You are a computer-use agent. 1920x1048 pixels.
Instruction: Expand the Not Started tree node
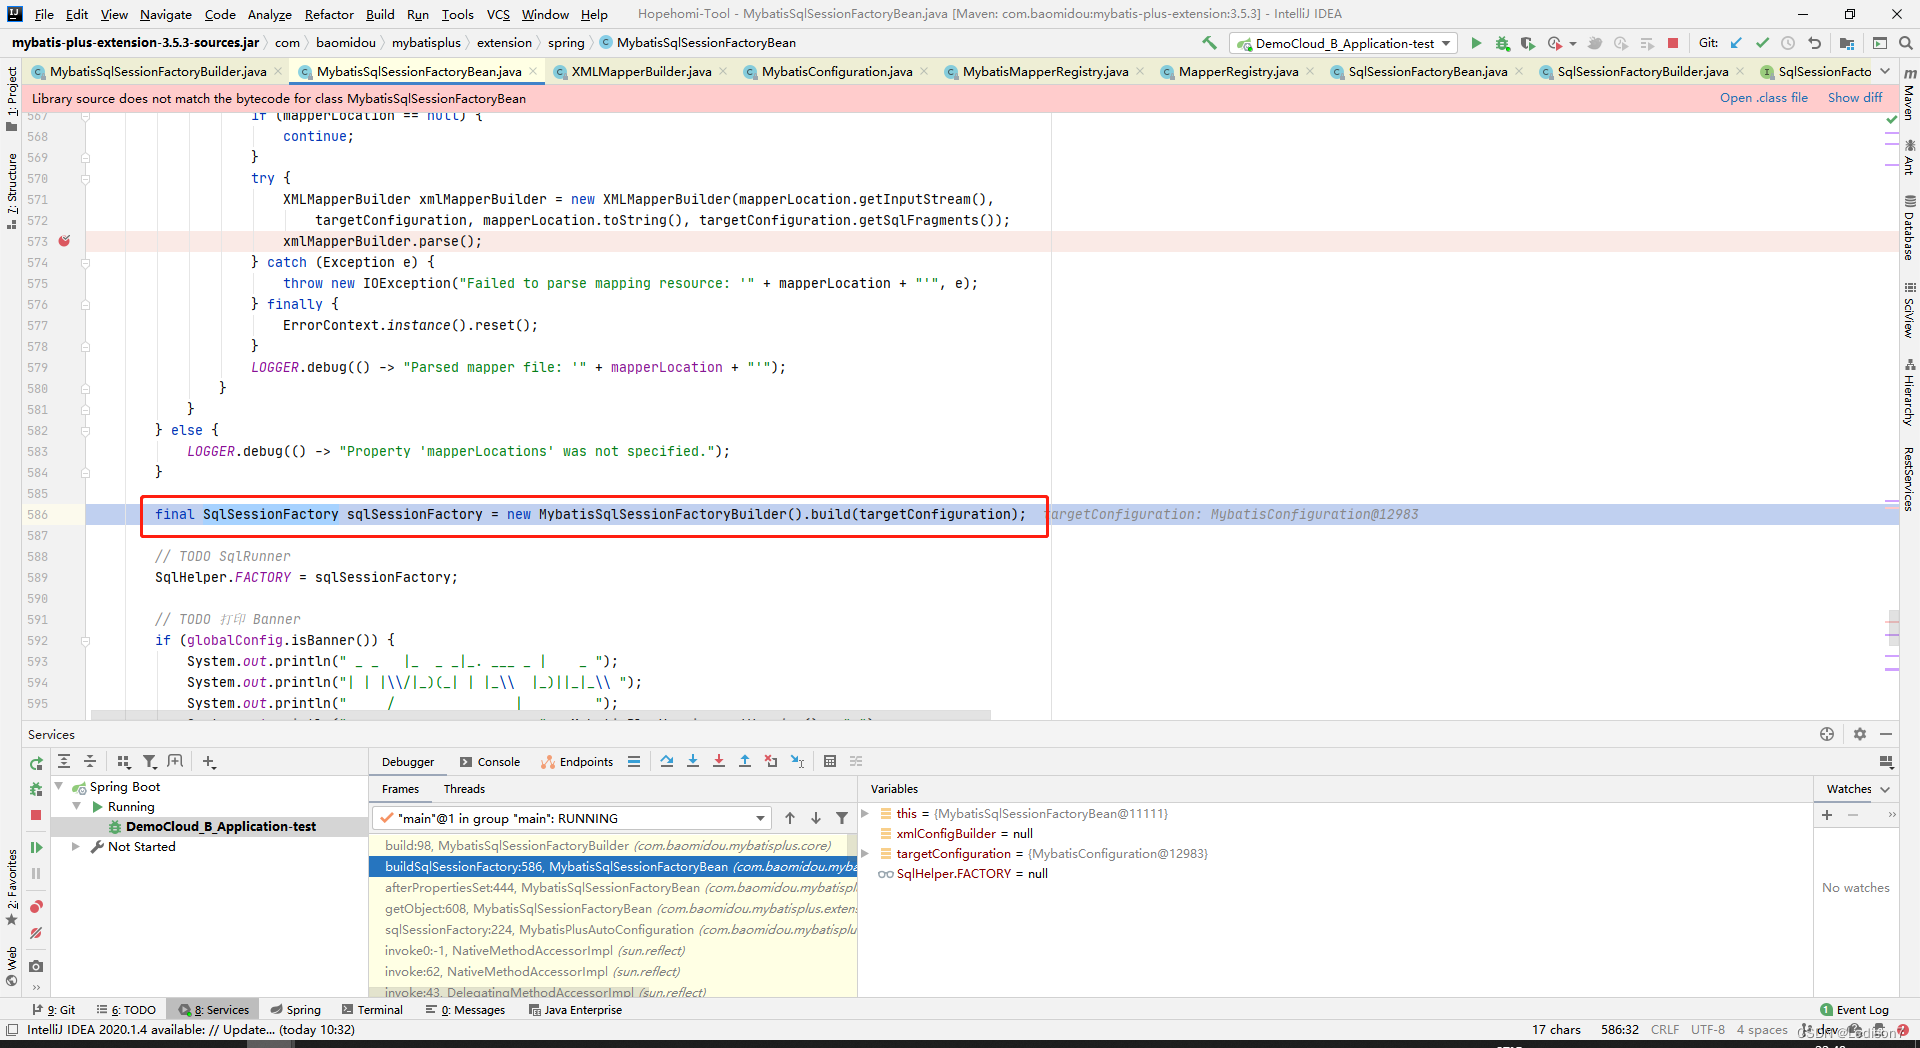point(76,846)
